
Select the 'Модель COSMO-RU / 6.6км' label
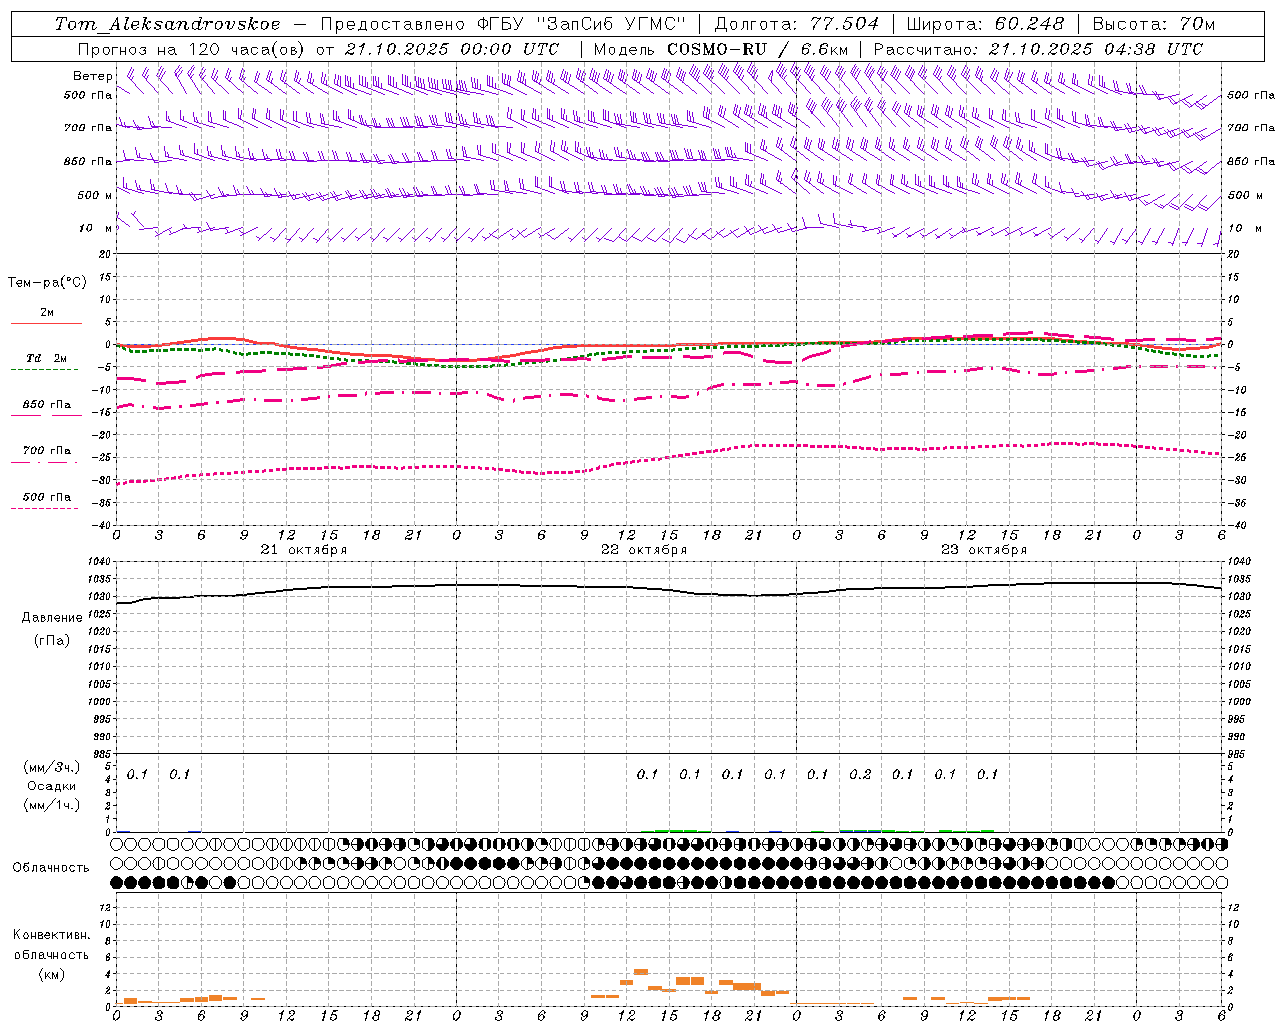(x=720, y=49)
